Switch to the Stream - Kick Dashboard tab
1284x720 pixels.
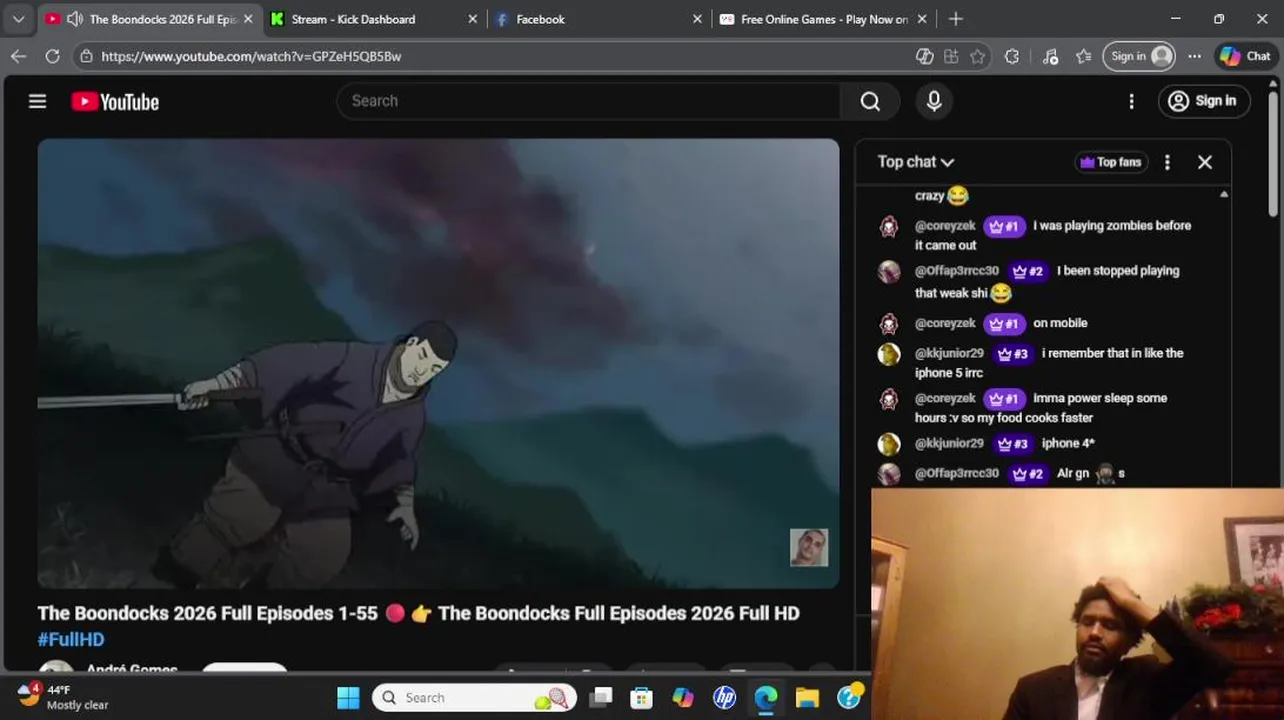[x=354, y=19]
